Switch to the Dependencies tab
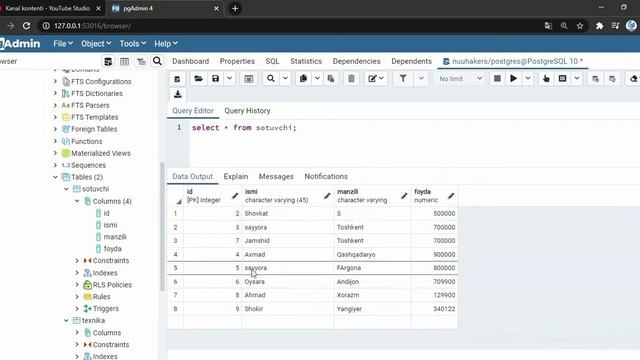The image size is (640, 360). [356, 61]
